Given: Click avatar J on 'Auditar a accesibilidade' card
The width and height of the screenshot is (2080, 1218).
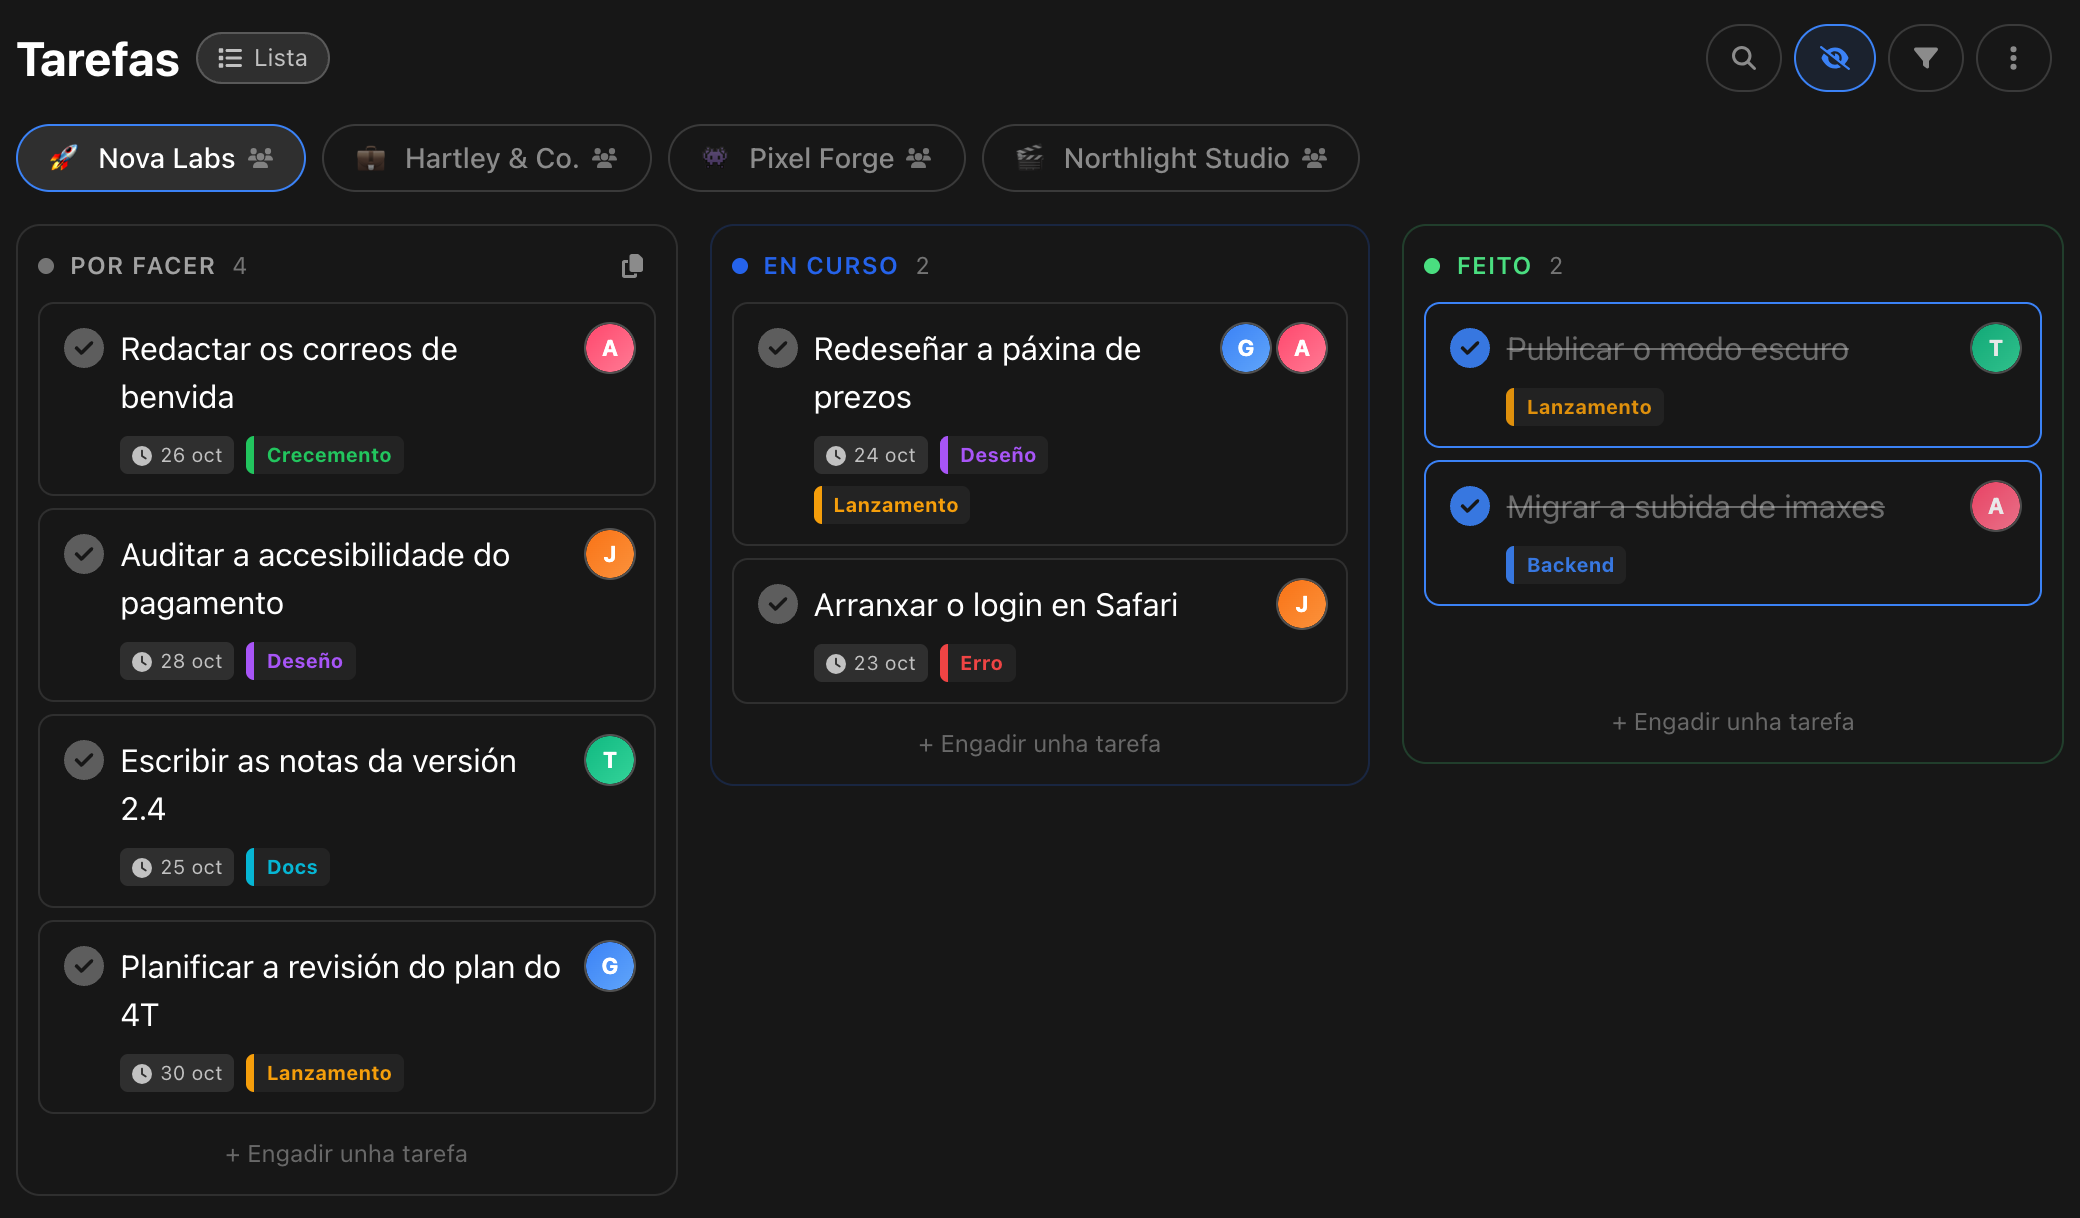Looking at the screenshot, I should [610, 554].
